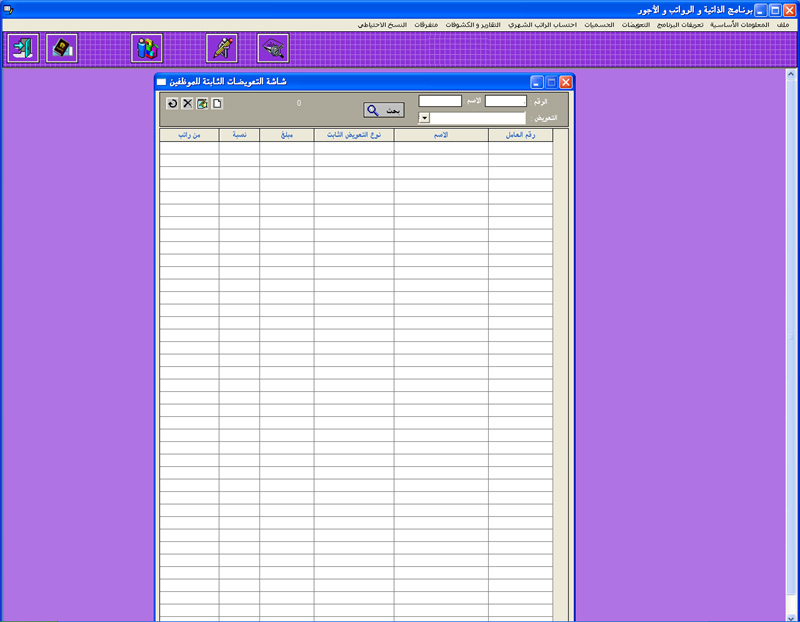Expand the التعويض dropdown arrow
Screen dimensions: 800x622
(424, 118)
